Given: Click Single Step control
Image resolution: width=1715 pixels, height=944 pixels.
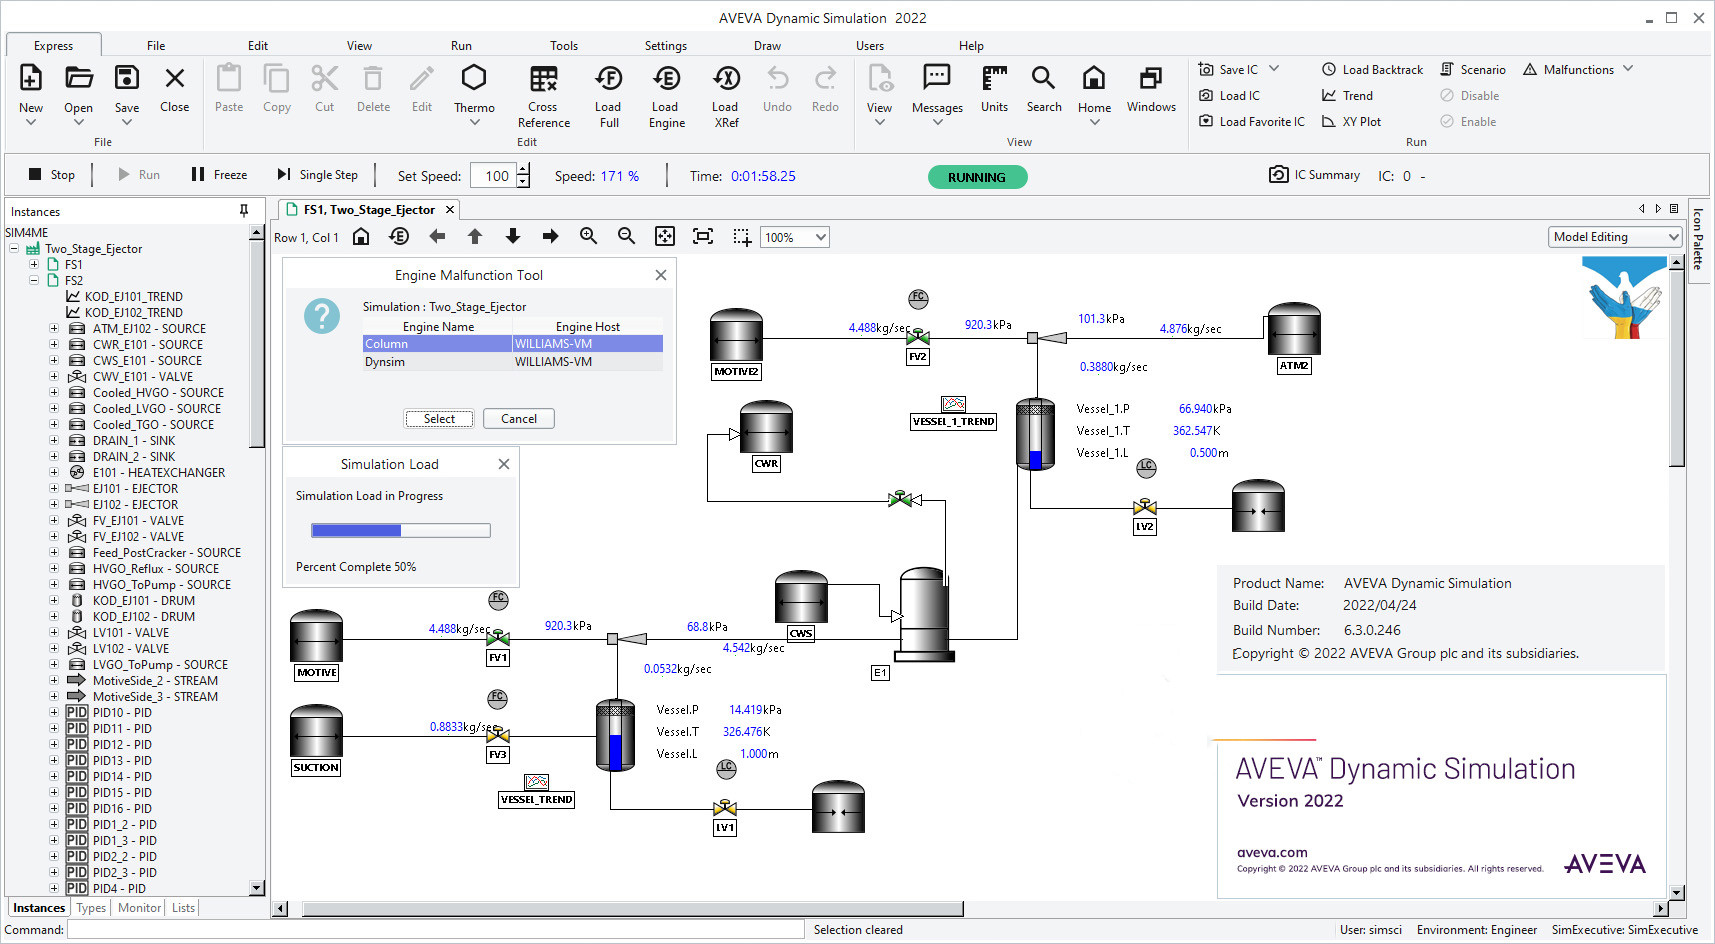Looking at the screenshot, I should point(317,174).
